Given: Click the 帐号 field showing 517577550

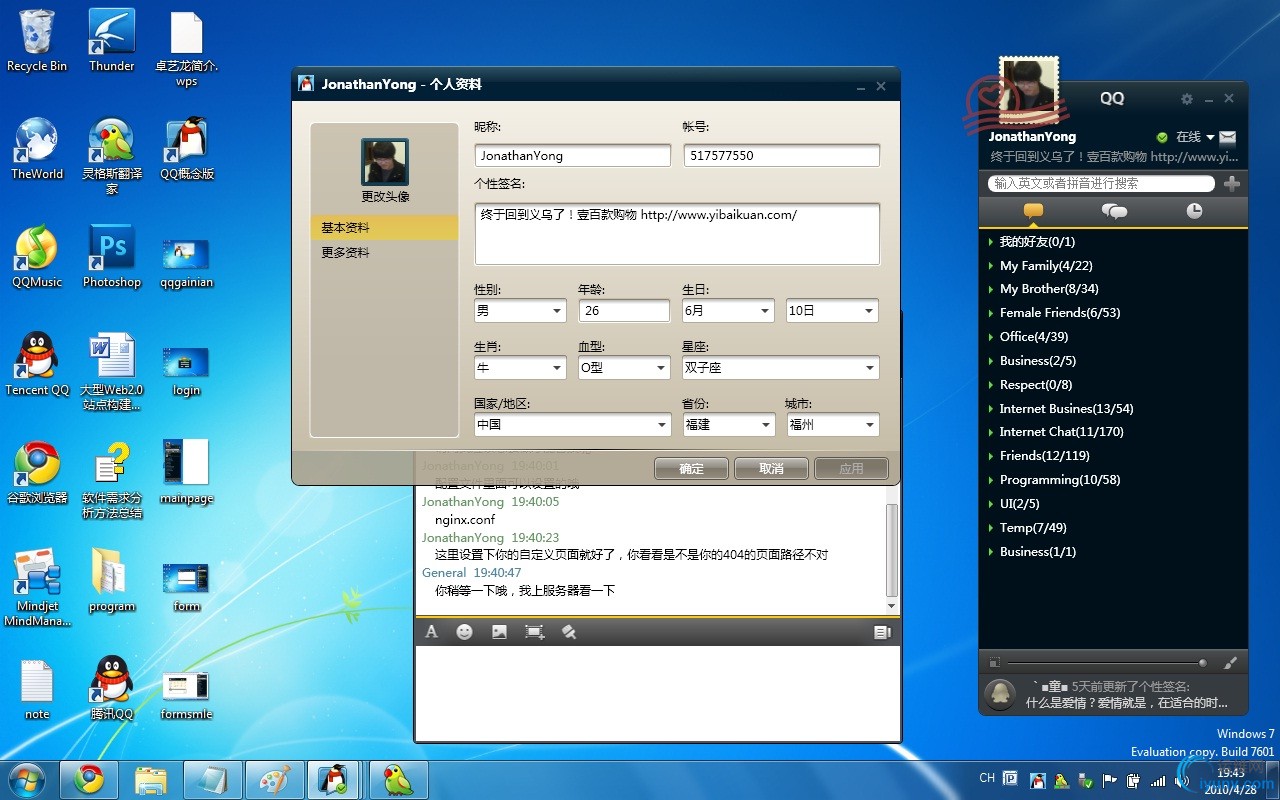Looking at the screenshot, I should click(781, 156).
